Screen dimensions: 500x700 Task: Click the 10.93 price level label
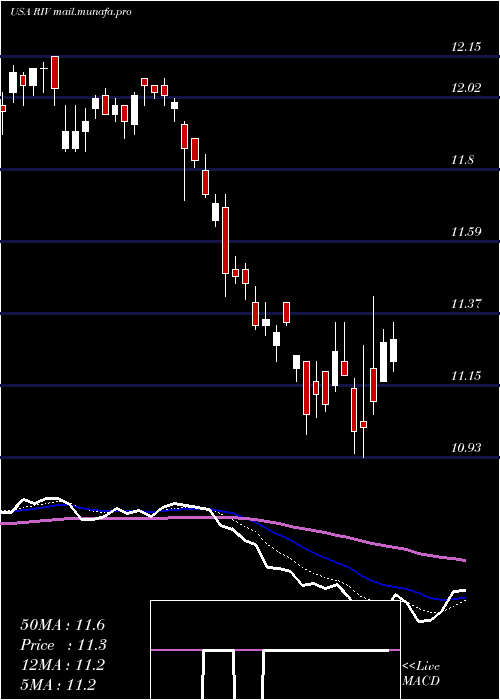[x=466, y=447]
